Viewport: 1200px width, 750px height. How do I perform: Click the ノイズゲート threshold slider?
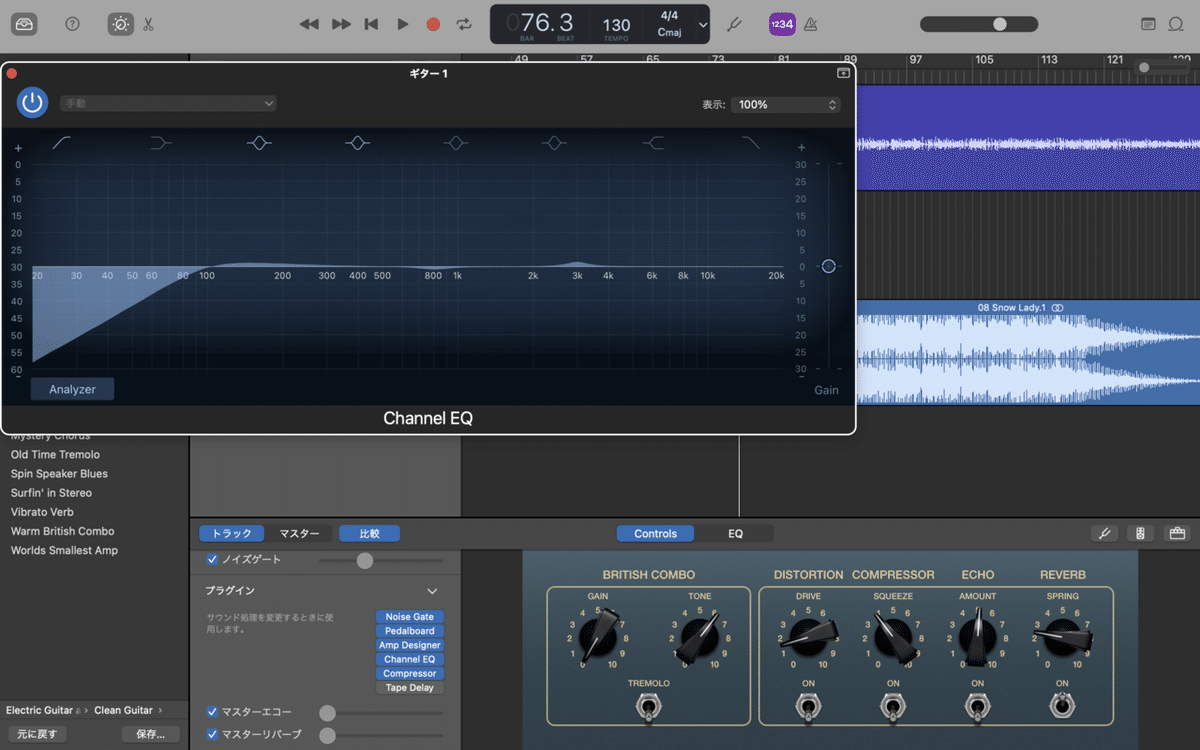pos(380,561)
